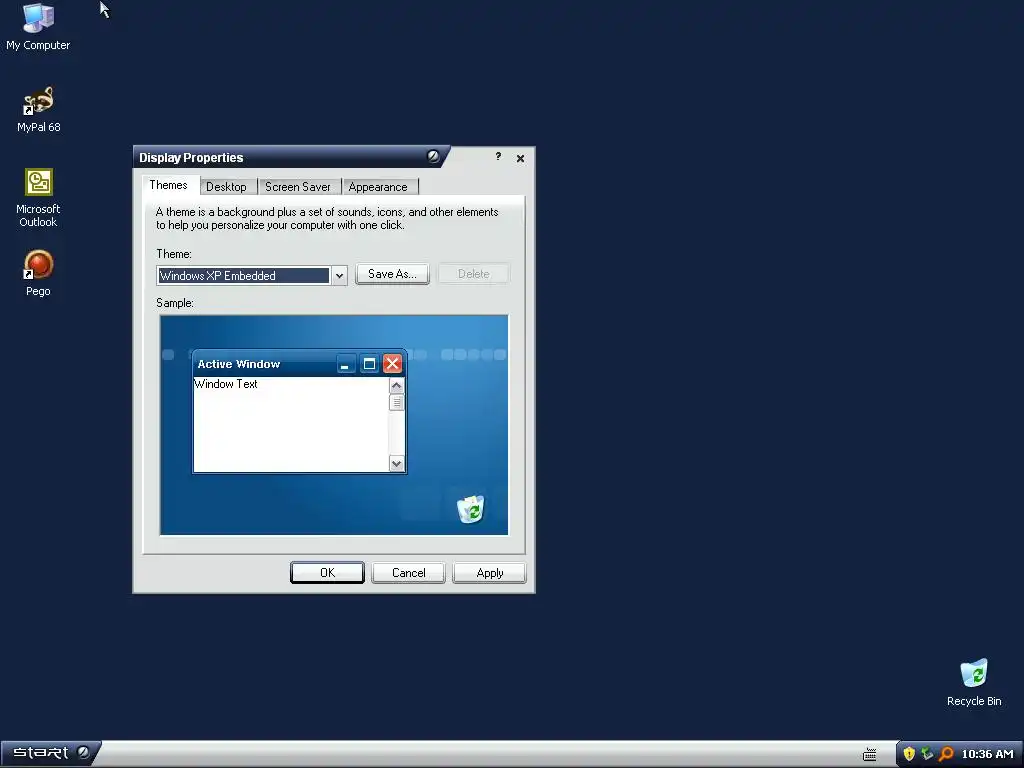
Task: Click the "Sample:" label
Action: pos(175,303)
